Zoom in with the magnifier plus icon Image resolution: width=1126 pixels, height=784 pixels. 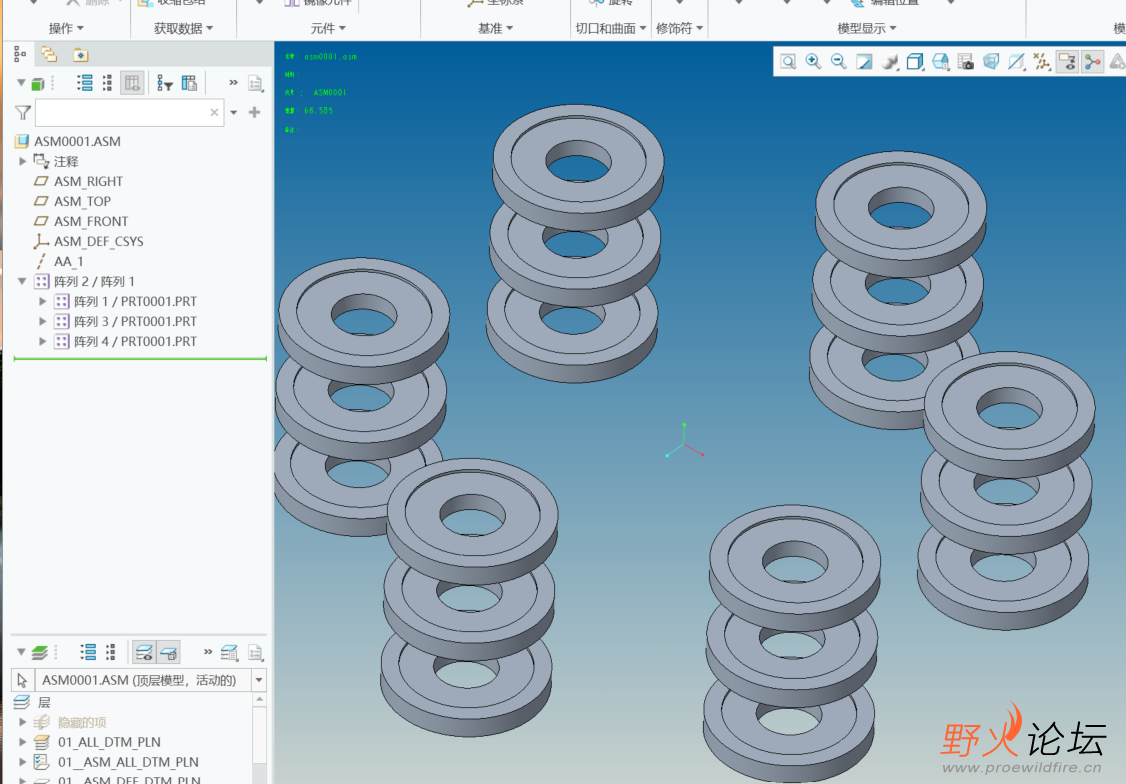click(814, 62)
